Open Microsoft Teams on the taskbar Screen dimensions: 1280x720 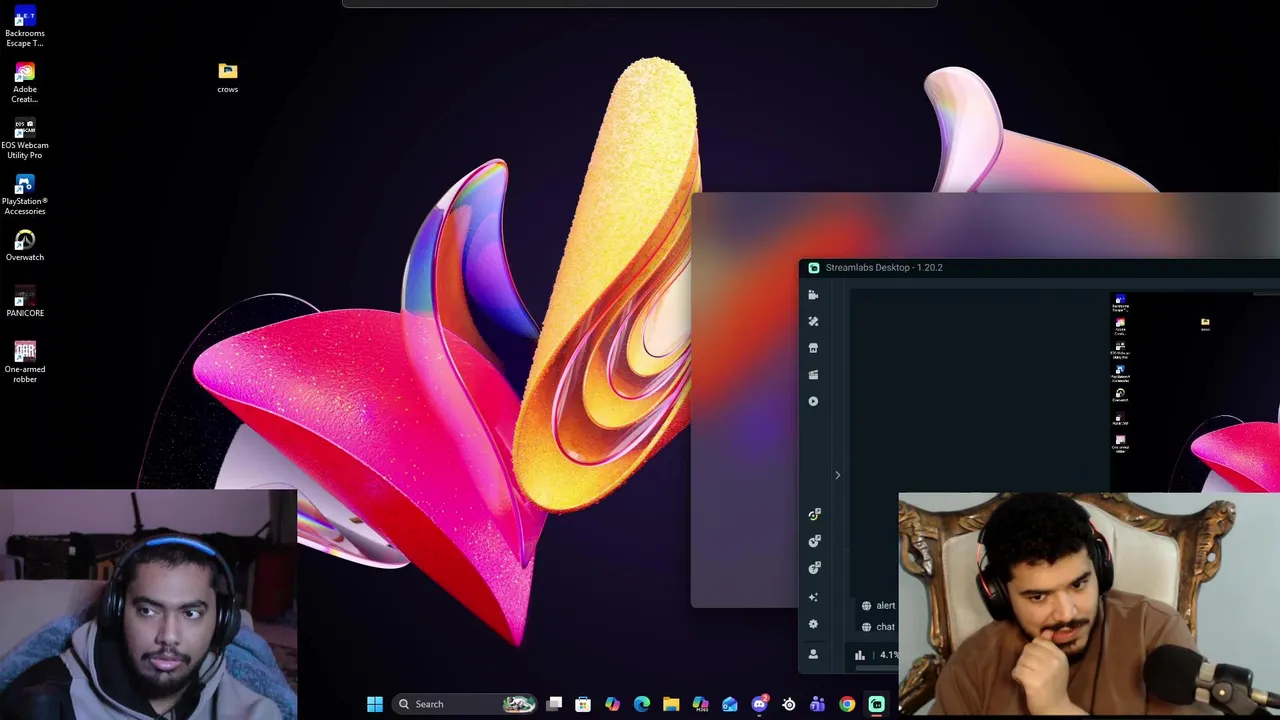817,704
